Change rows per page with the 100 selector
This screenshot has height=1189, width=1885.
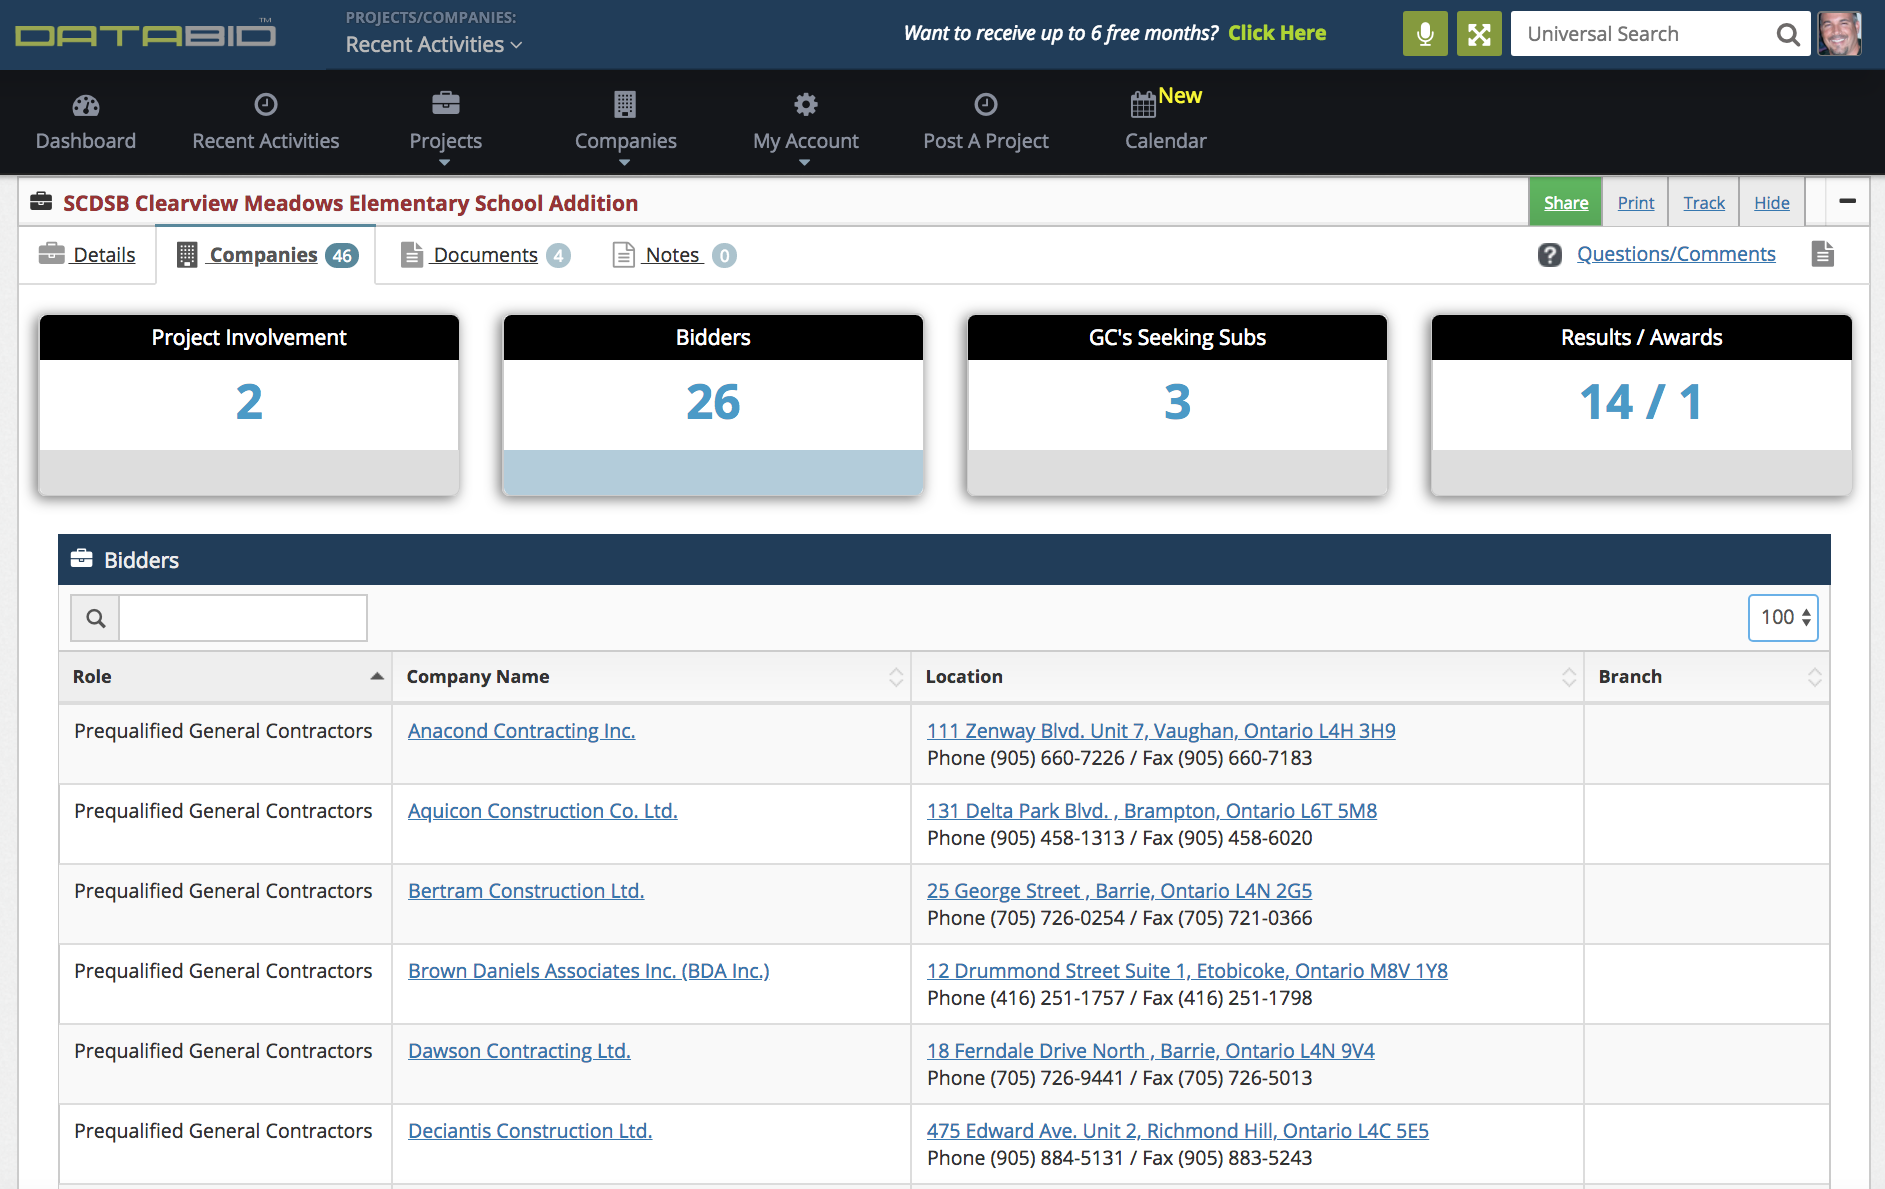tap(1783, 618)
